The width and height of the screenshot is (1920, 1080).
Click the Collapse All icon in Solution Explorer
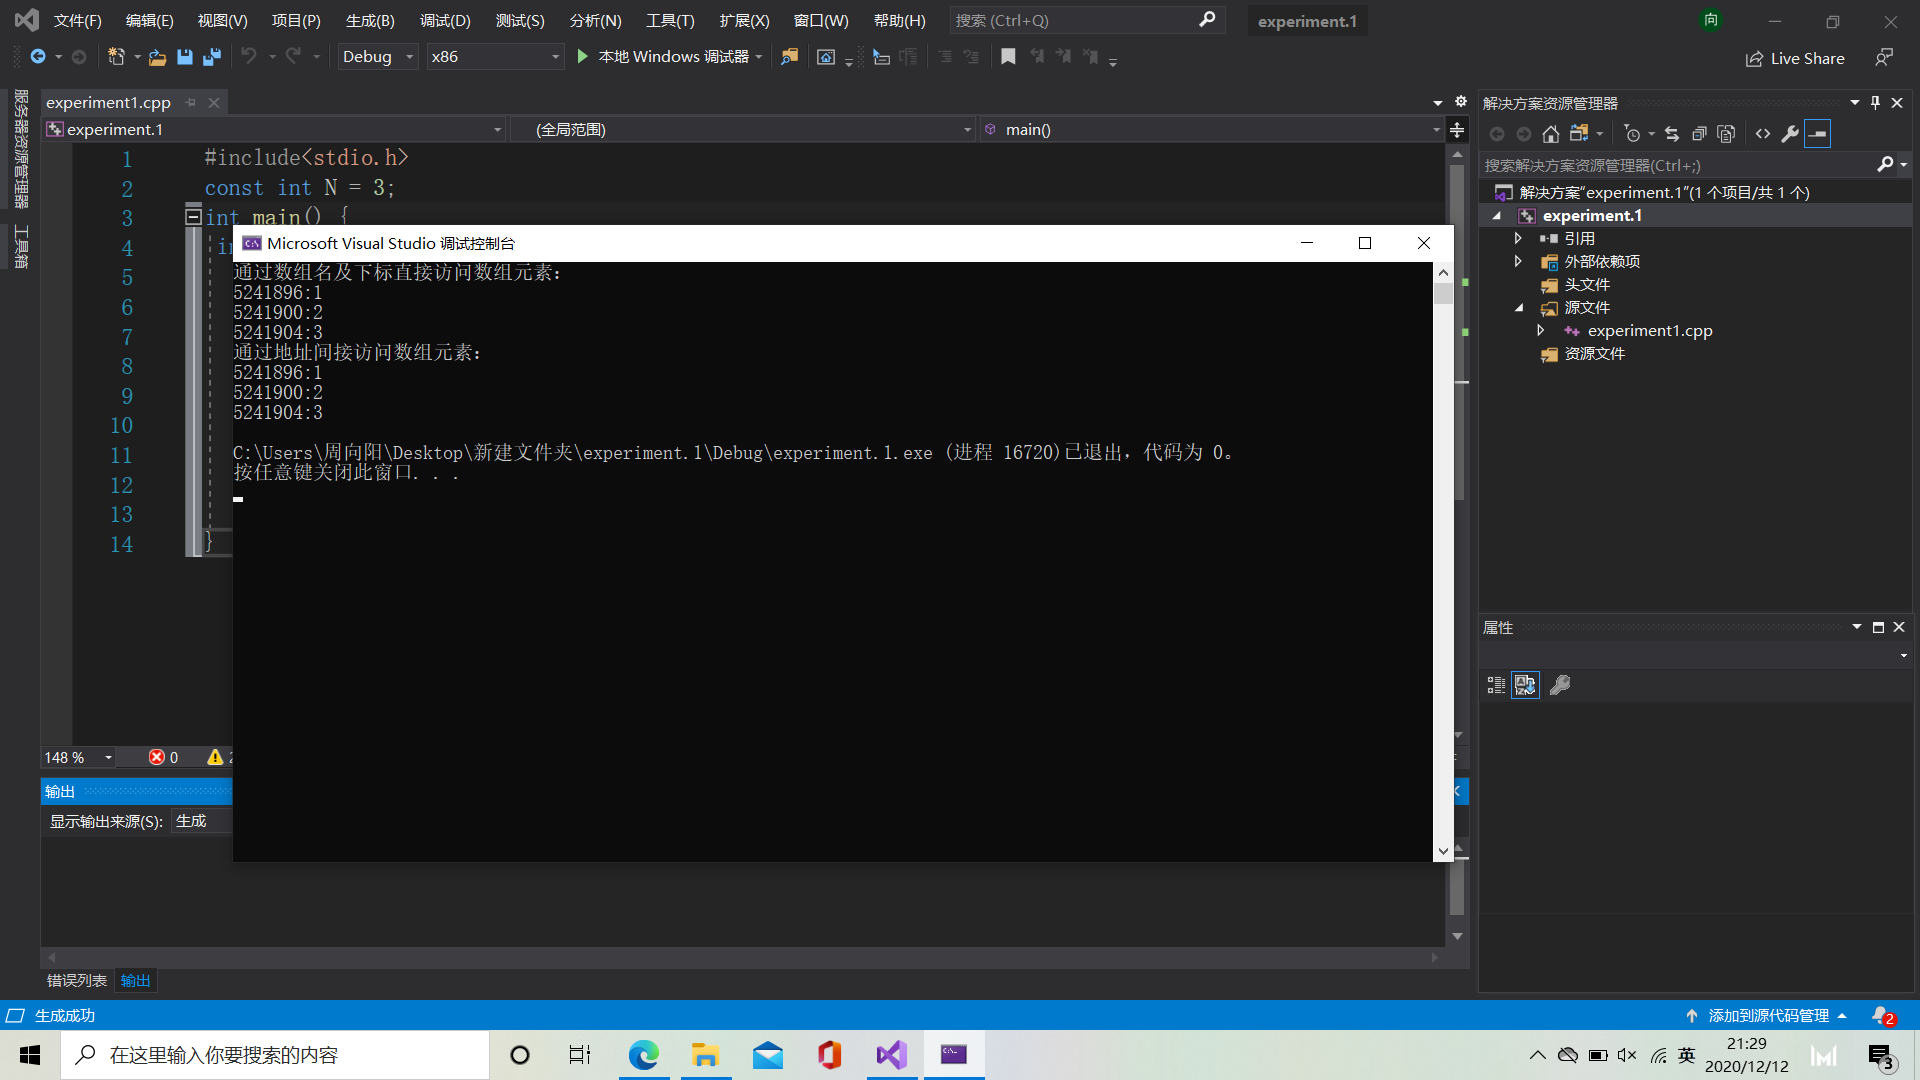1698,134
